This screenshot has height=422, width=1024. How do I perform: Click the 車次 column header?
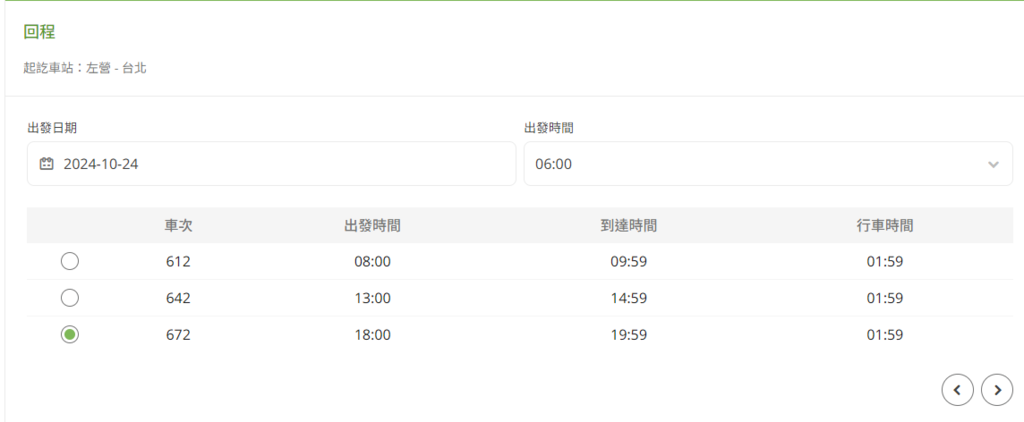(x=178, y=226)
